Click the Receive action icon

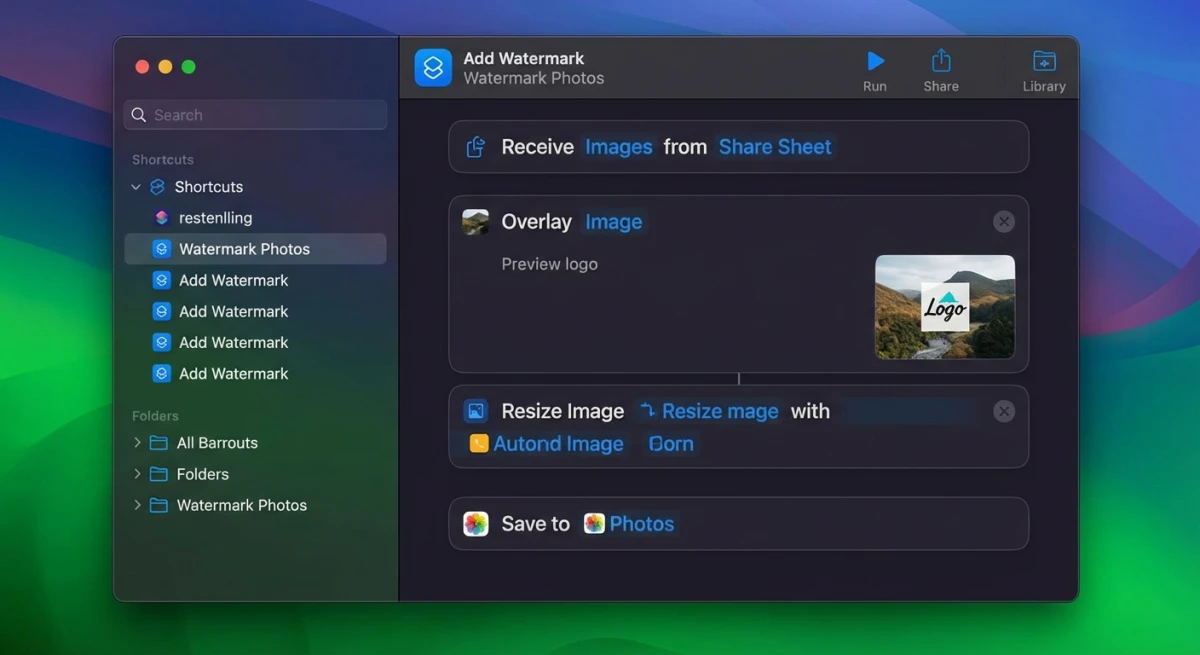[x=476, y=147]
